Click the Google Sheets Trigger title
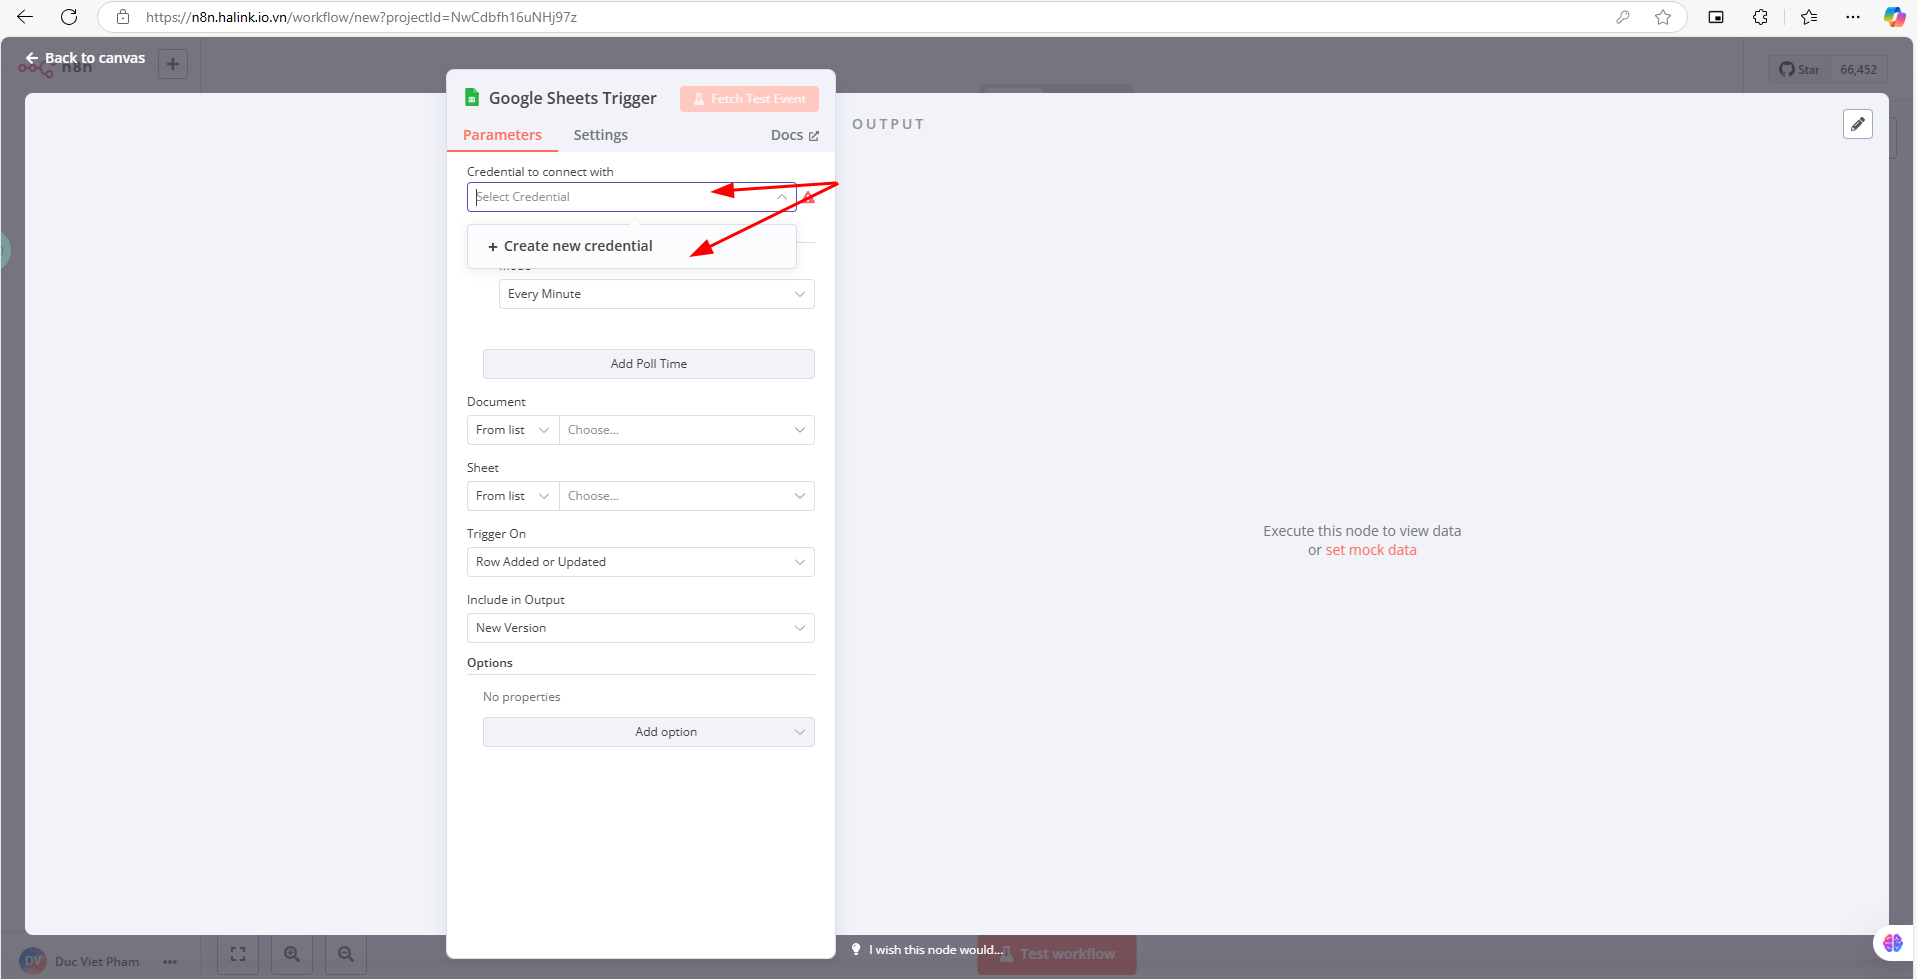1917x979 pixels. click(x=573, y=98)
